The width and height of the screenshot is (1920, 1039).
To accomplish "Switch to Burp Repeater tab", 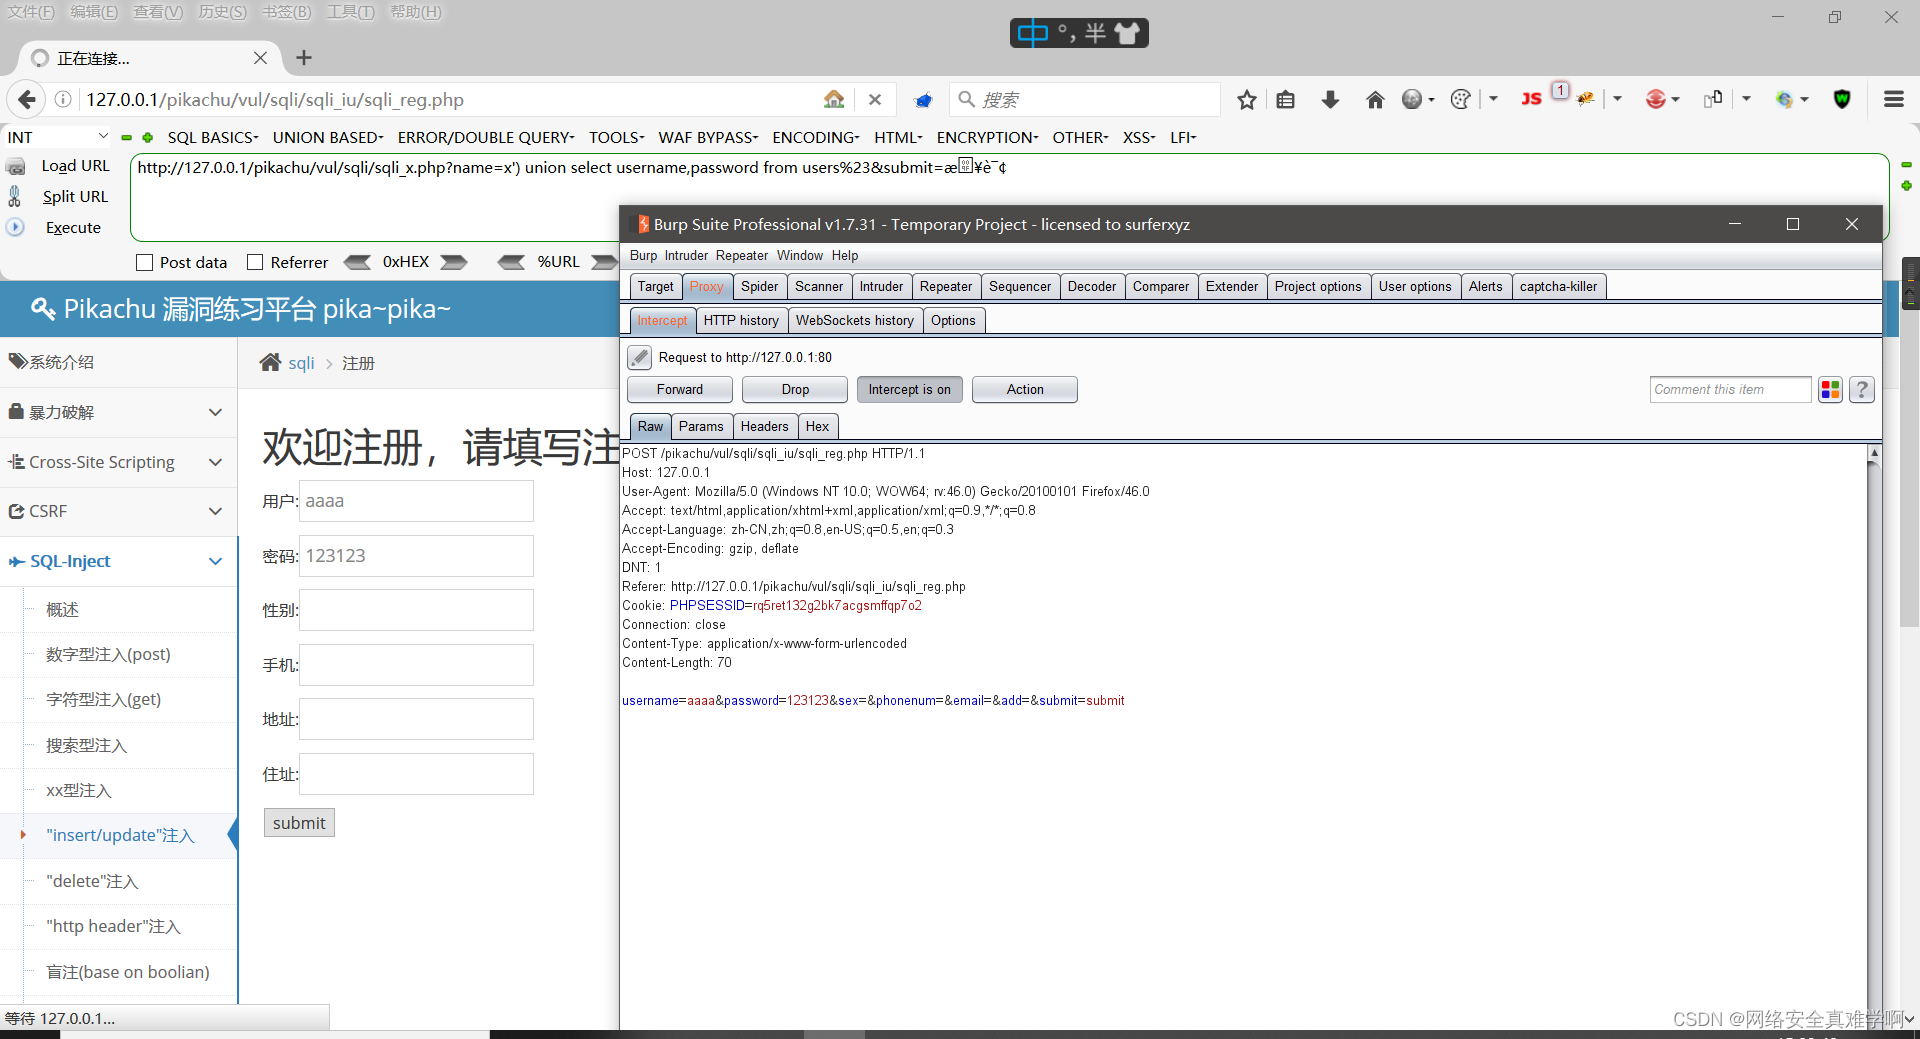I will (x=945, y=287).
